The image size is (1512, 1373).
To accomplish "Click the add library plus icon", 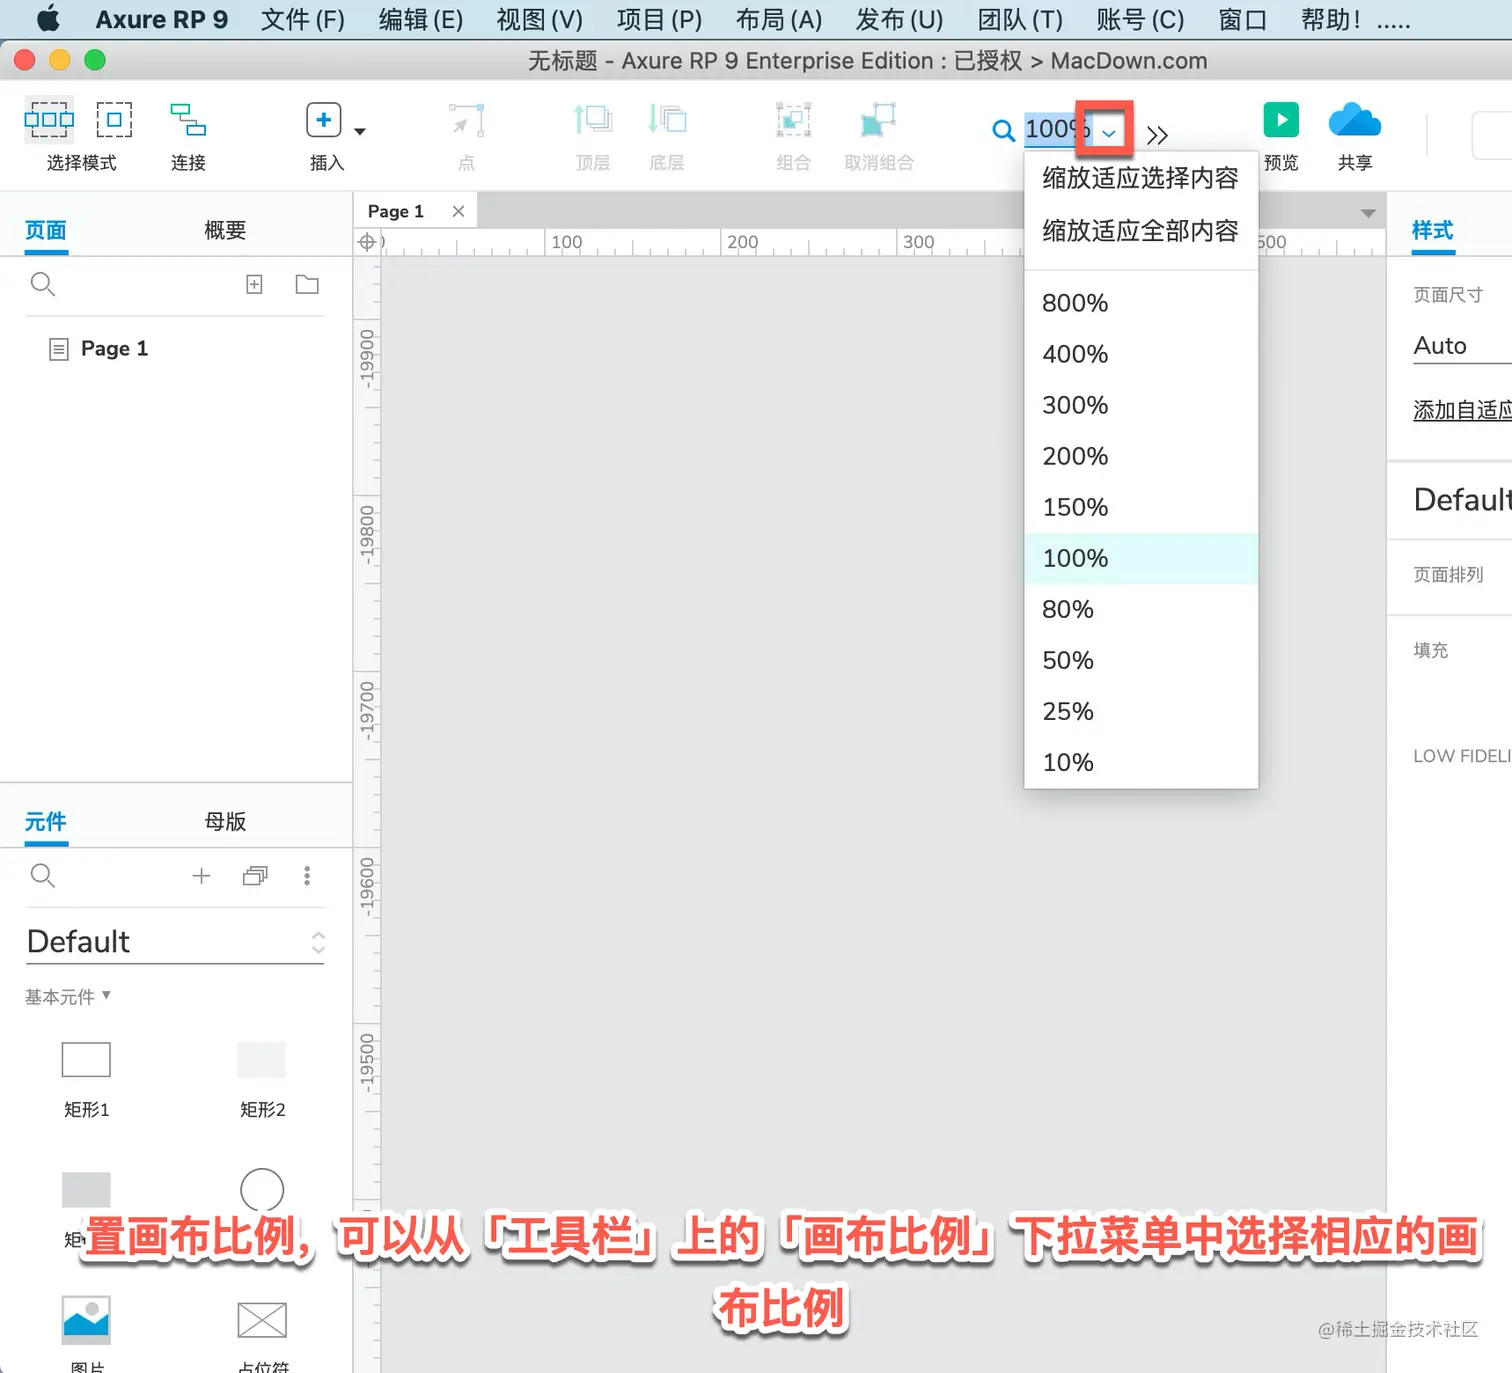I will pos(202,876).
